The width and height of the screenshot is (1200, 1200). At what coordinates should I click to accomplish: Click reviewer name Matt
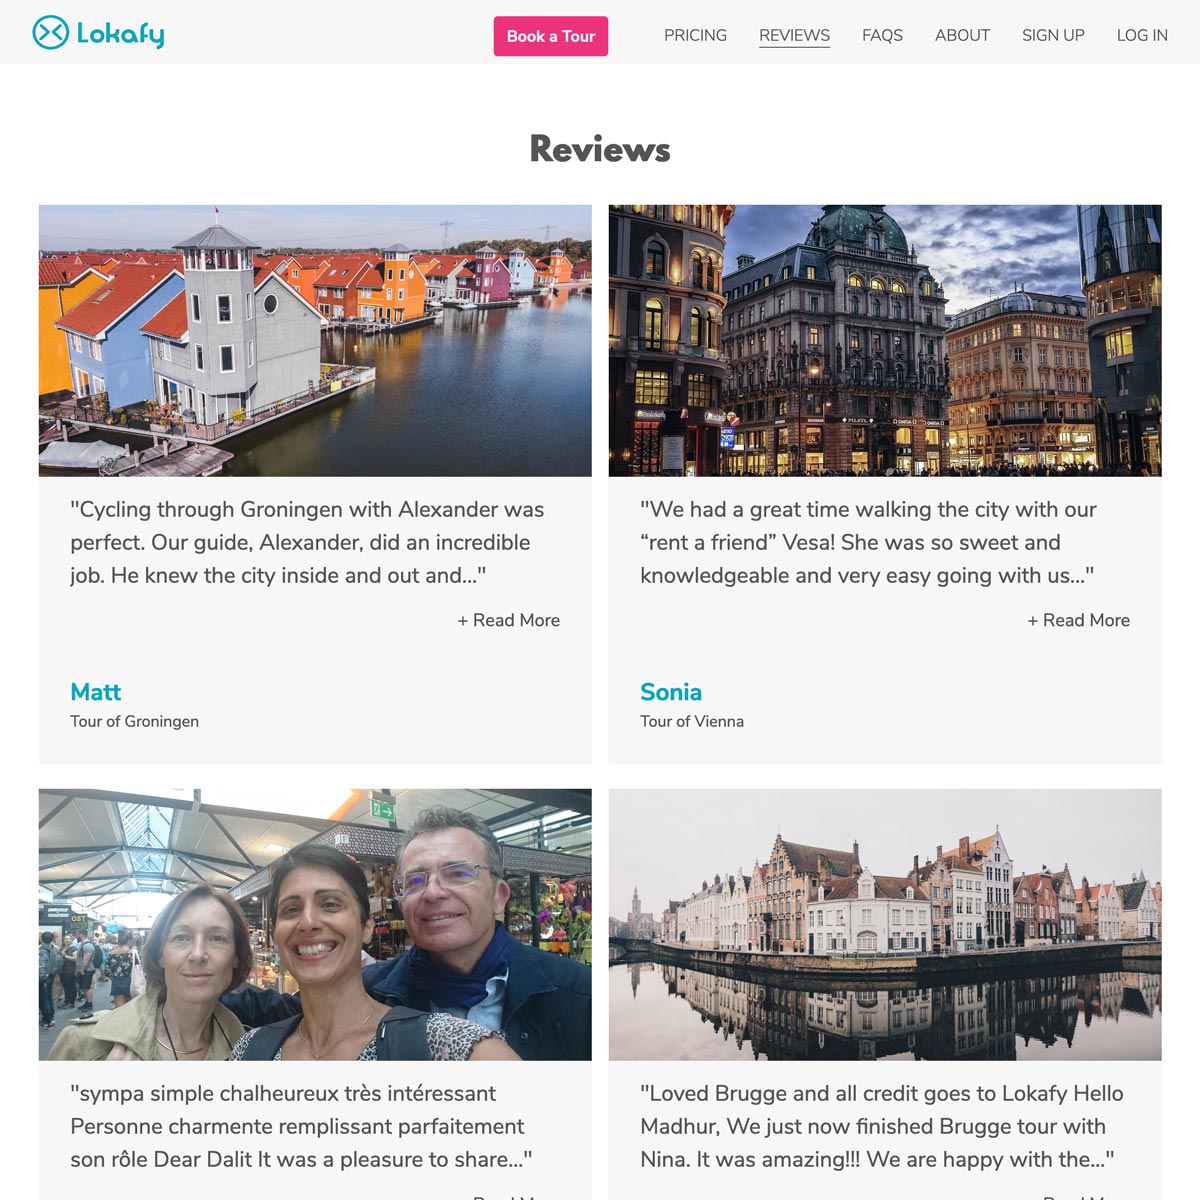point(95,692)
